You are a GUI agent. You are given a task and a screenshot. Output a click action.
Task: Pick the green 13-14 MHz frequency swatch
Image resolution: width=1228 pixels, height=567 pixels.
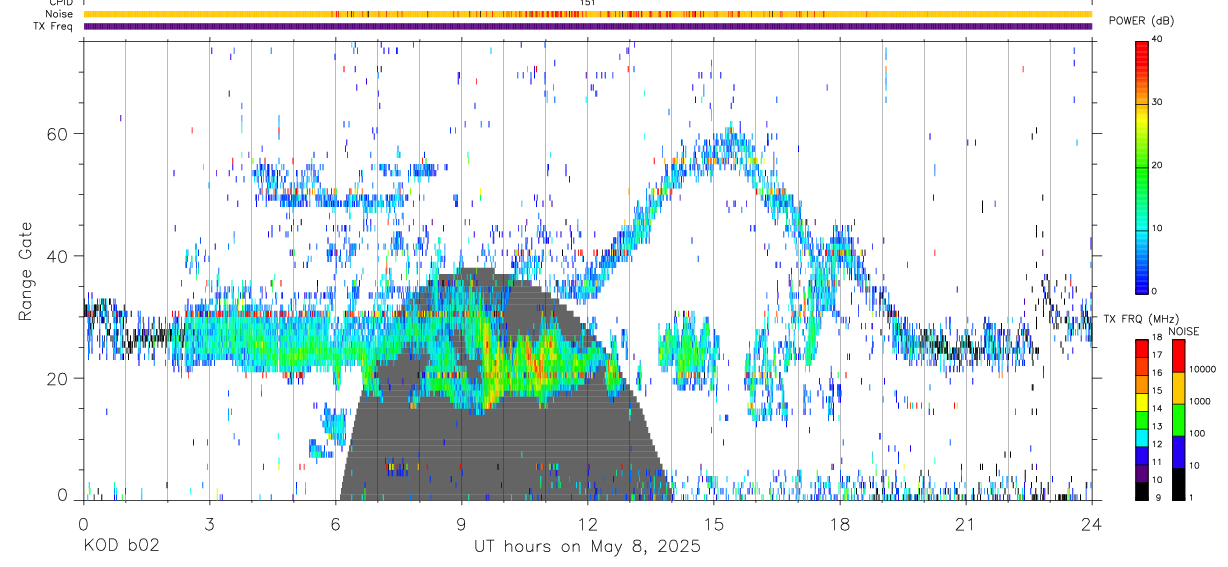(1142, 420)
